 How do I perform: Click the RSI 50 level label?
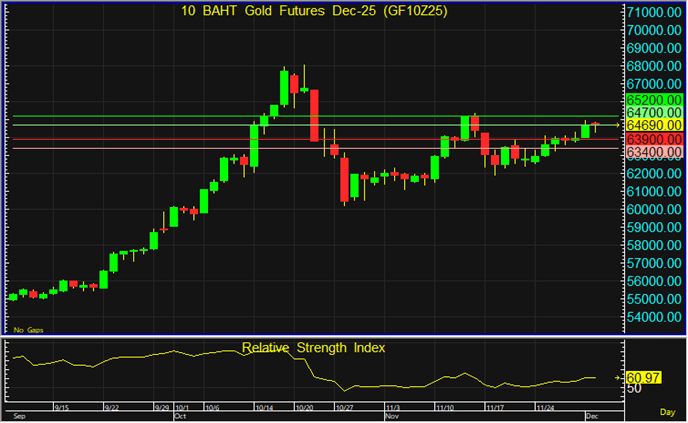point(633,388)
